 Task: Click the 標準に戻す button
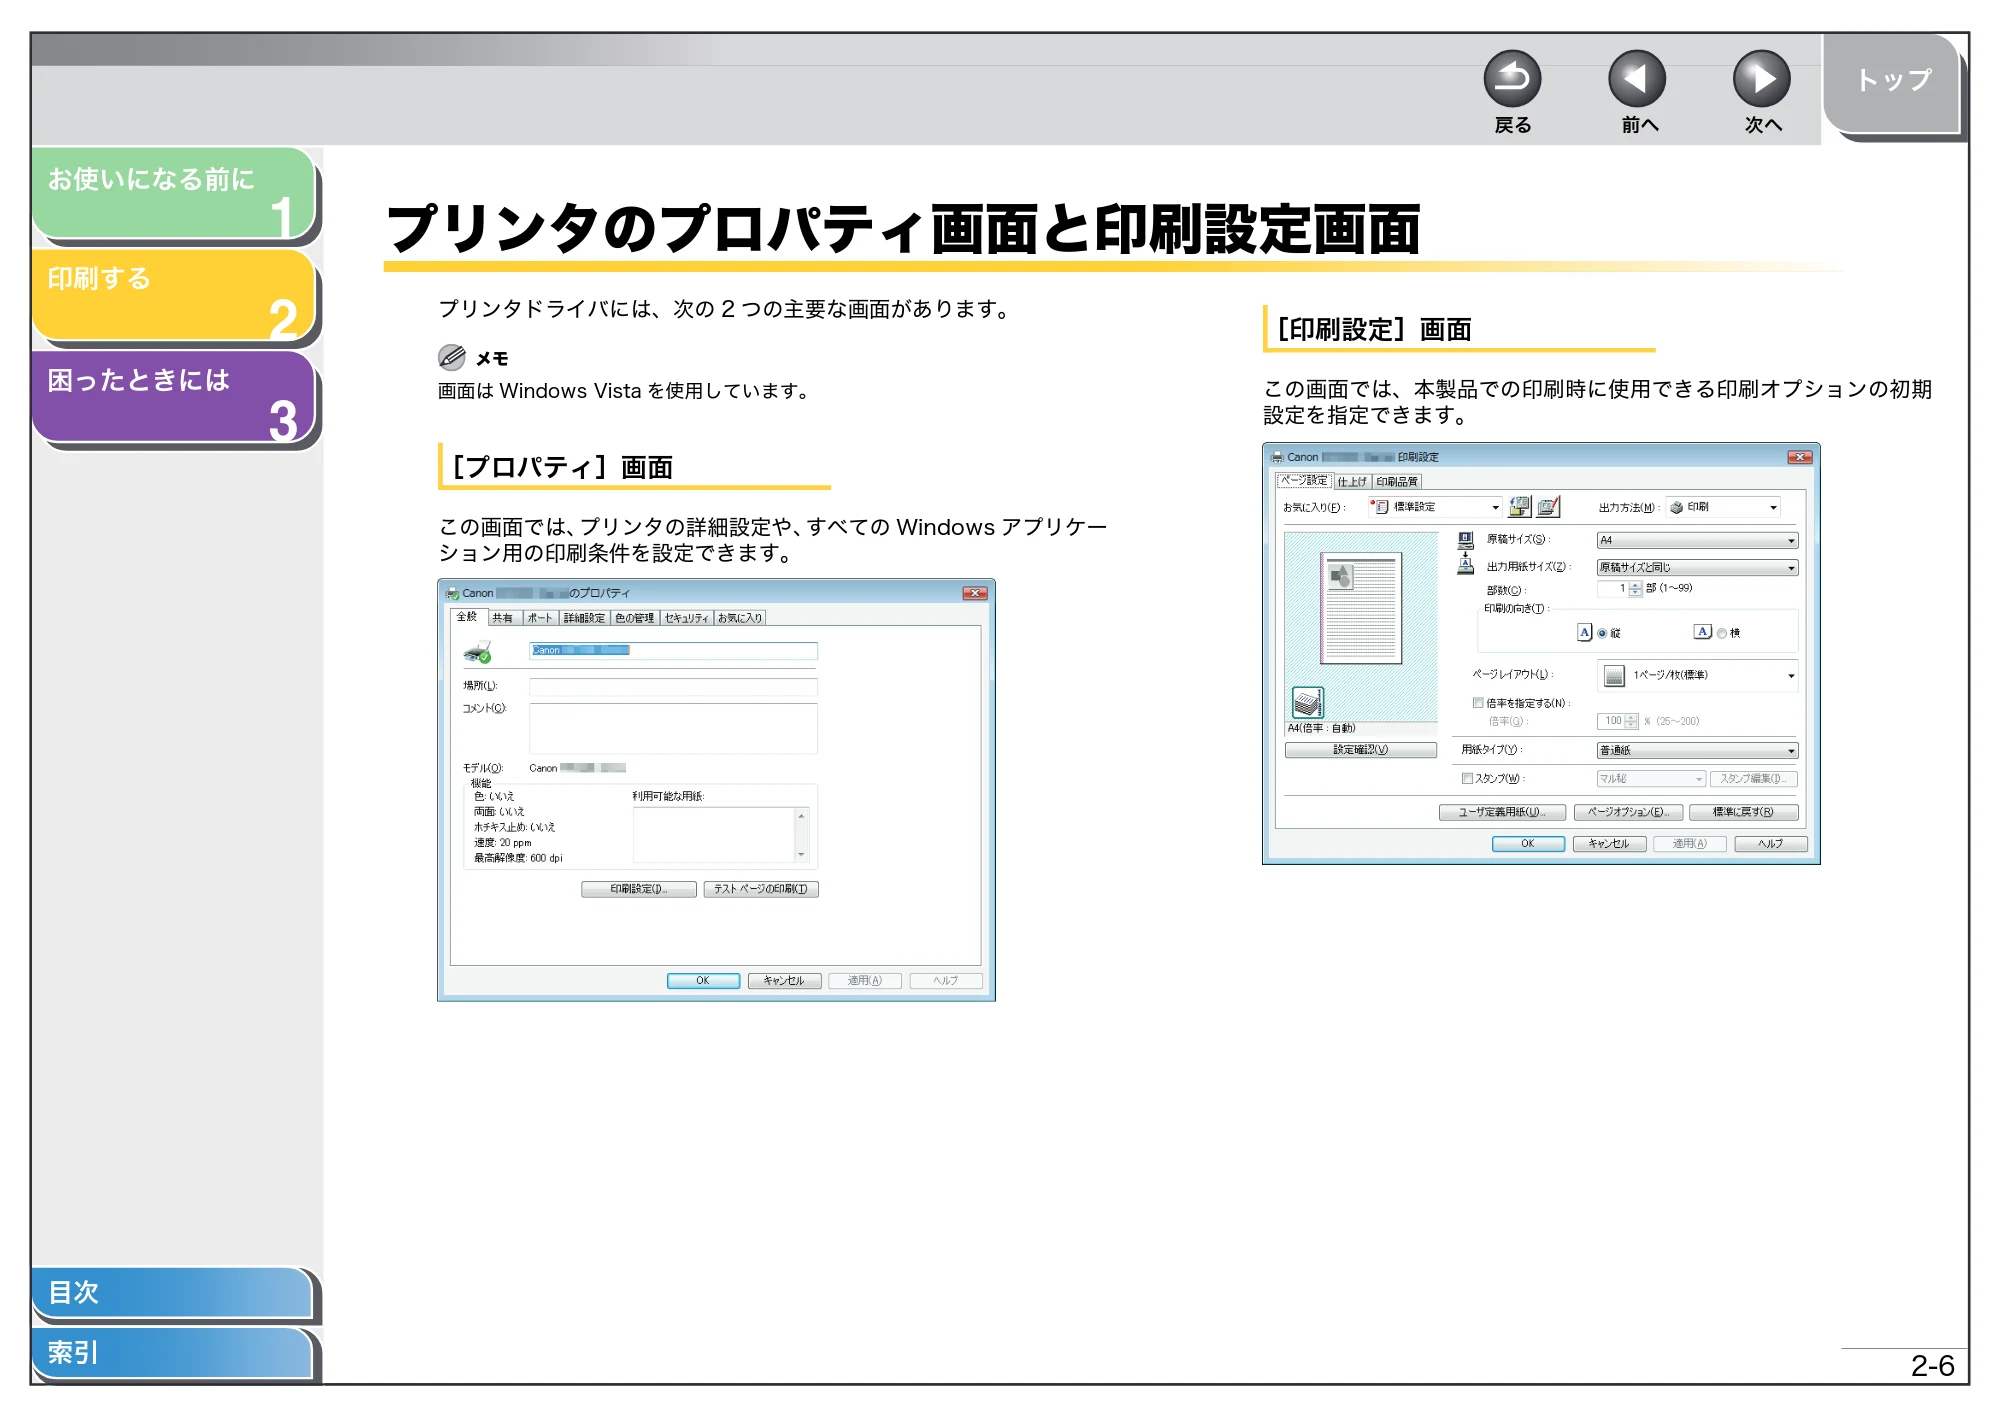pos(1743,812)
